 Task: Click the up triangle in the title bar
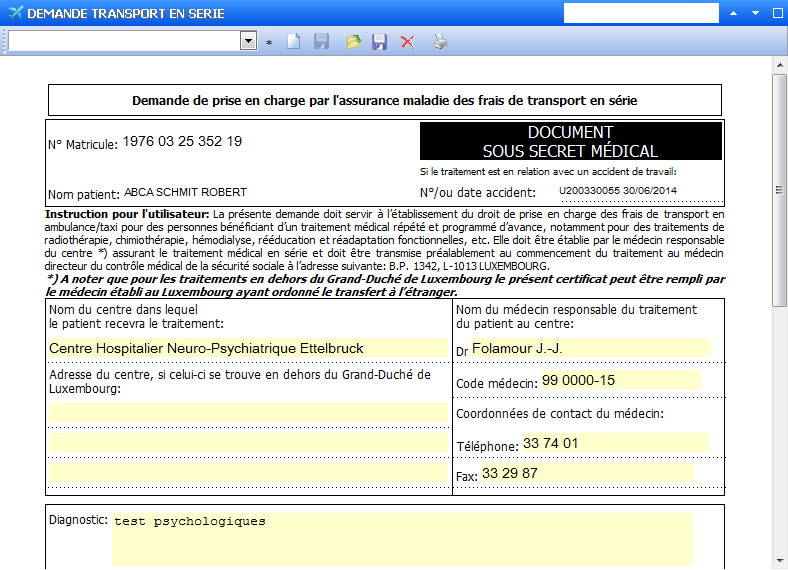(x=733, y=14)
